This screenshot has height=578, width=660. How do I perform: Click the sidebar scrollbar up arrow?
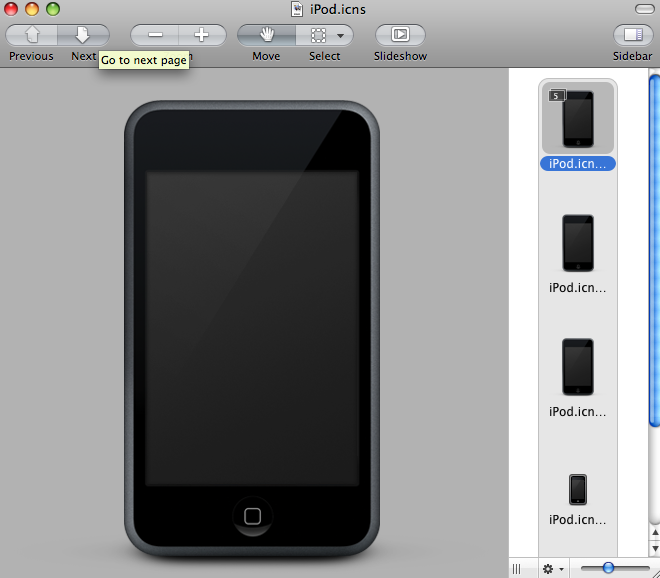click(655, 533)
